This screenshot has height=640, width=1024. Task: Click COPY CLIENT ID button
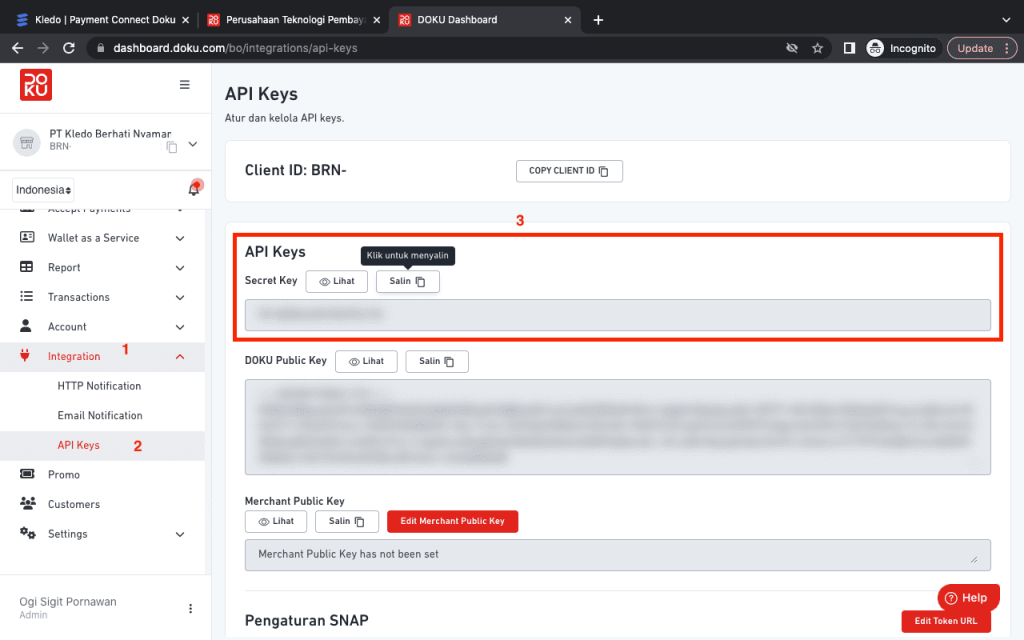coord(569,171)
